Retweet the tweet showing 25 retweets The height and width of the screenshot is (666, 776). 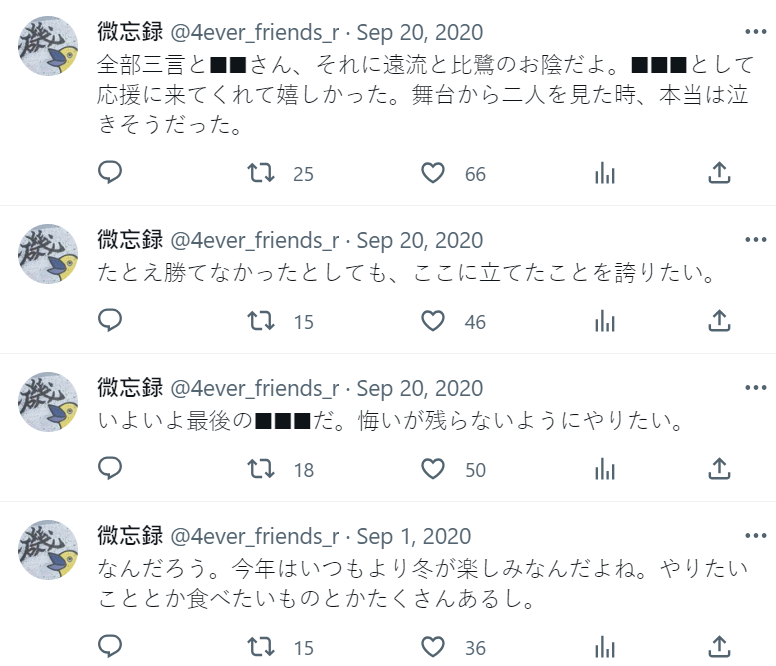(x=261, y=173)
